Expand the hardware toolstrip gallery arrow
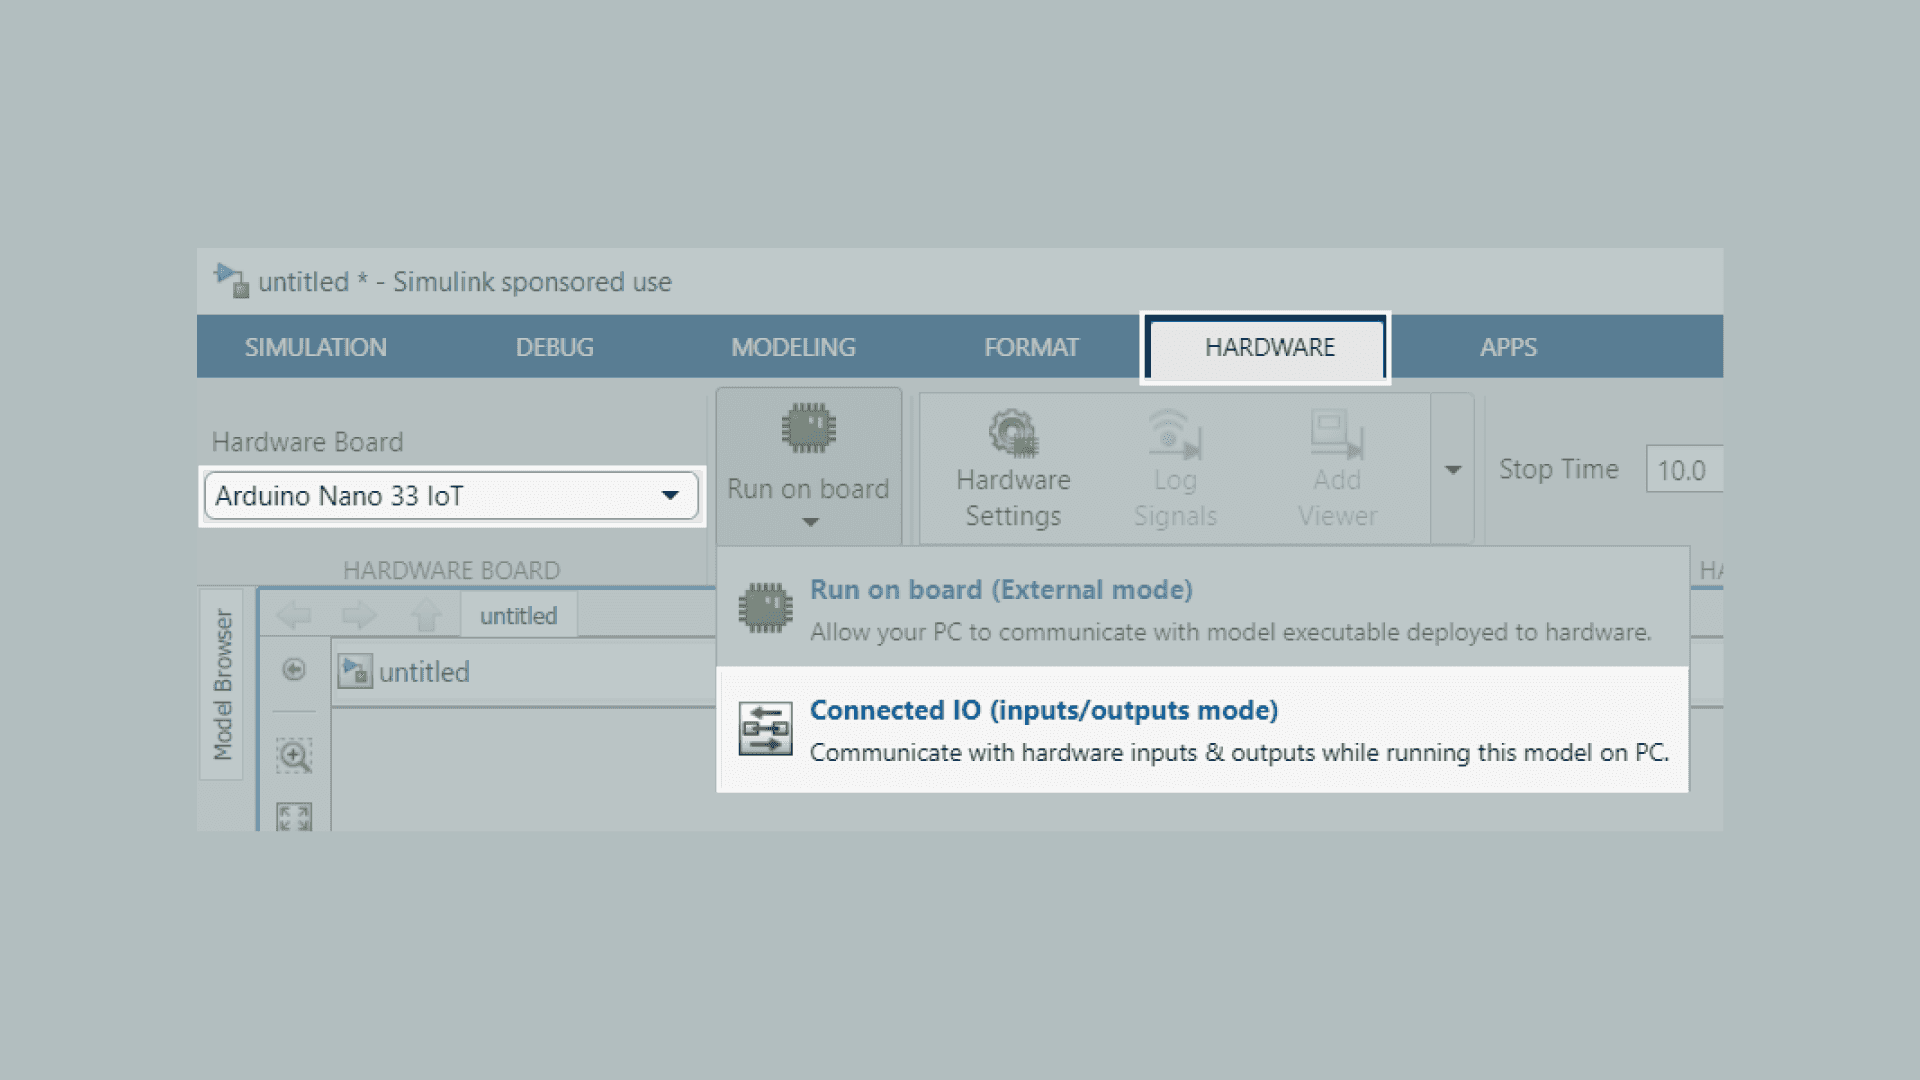The image size is (1920, 1080). 1452,470
